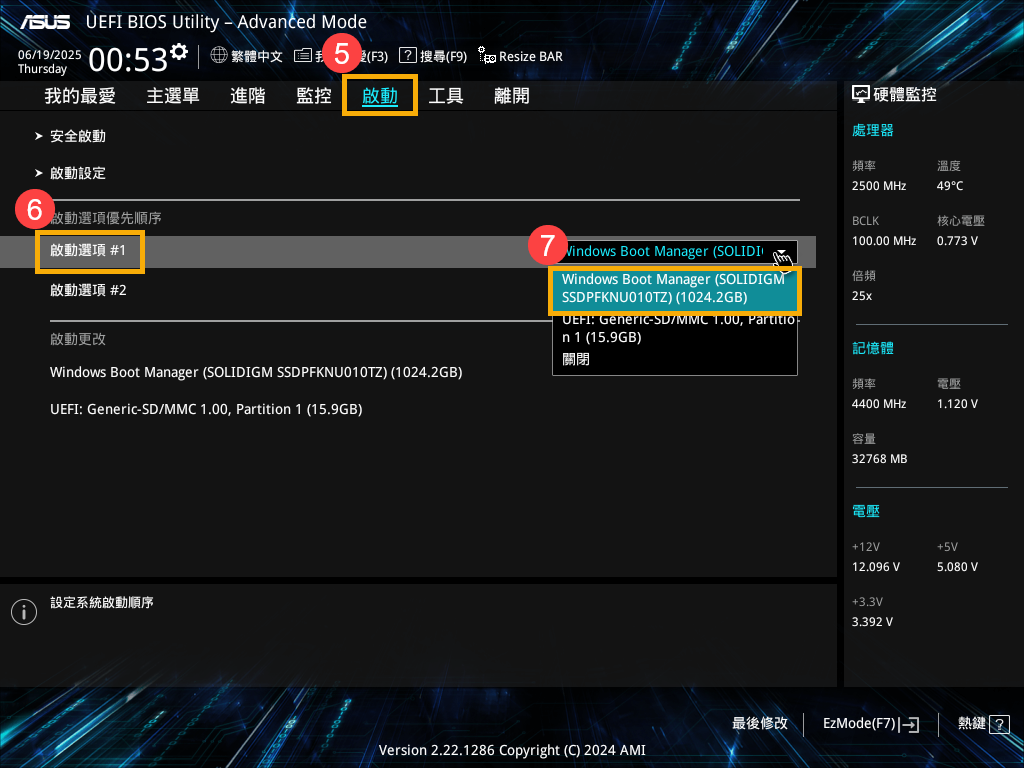Click +12V value 12.096 V
Viewport: 1024px width, 768px height.
tap(875, 568)
